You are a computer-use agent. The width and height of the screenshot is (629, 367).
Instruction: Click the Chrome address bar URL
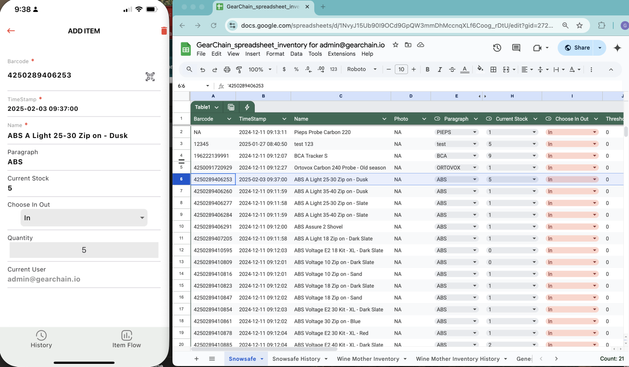[396, 25]
